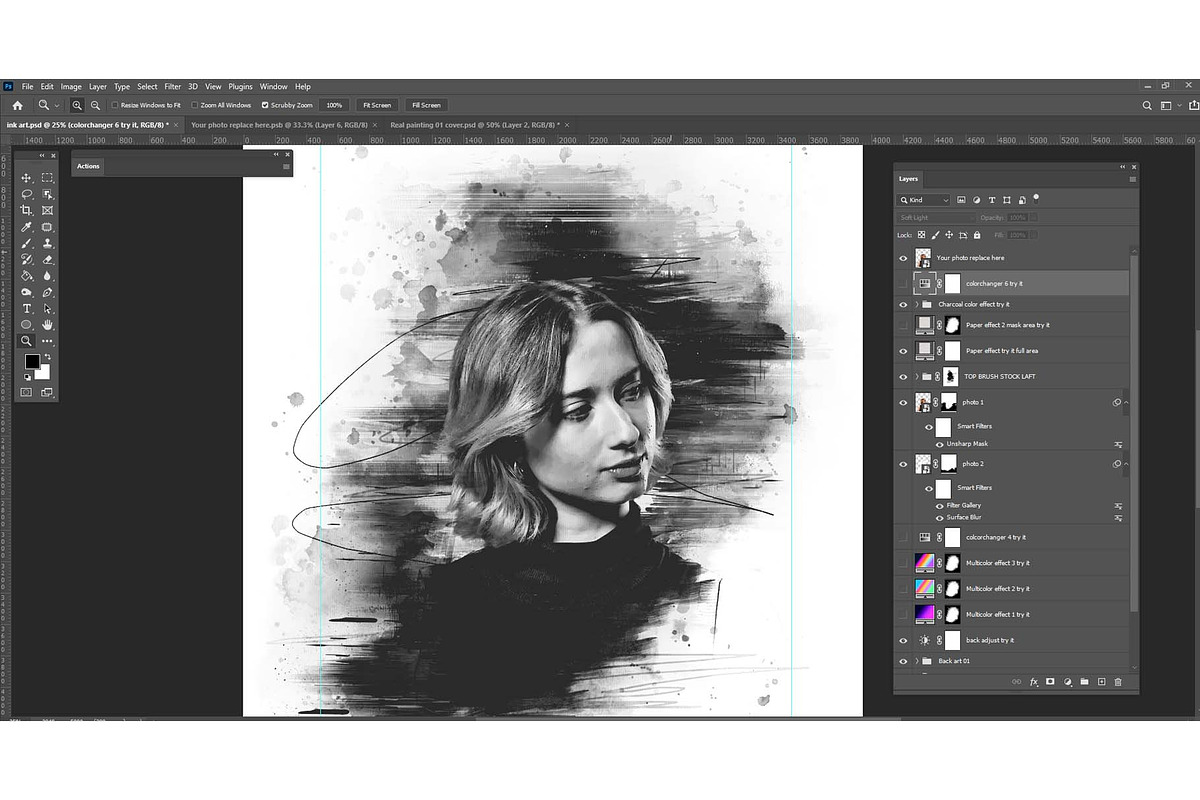
Task: Click the Home icon in options bar
Action: pos(17,105)
